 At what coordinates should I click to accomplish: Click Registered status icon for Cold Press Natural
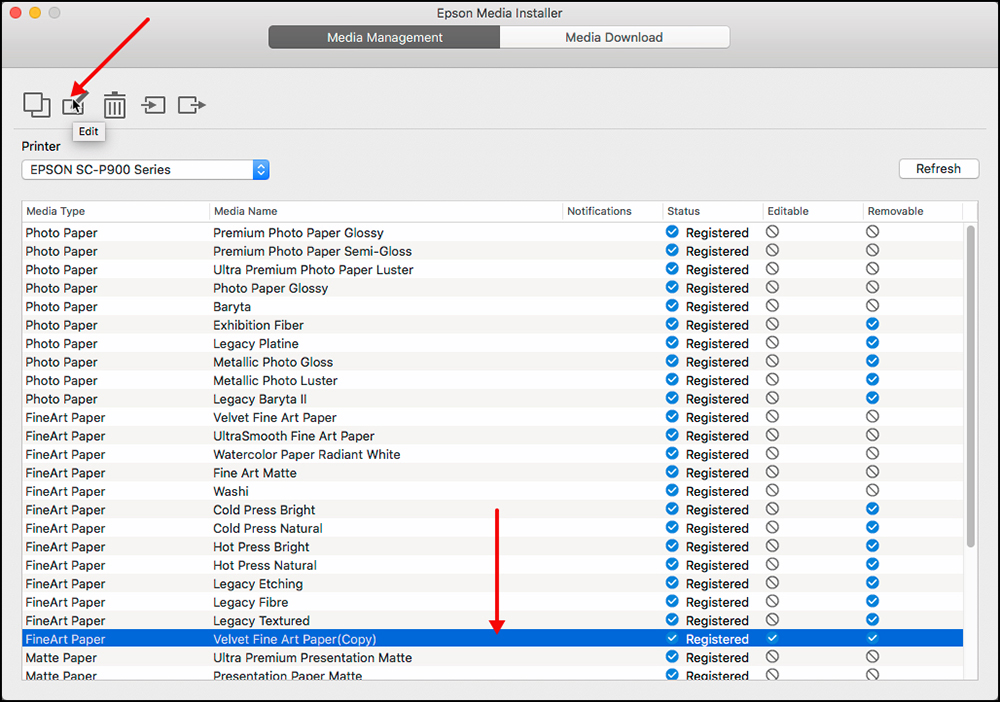click(672, 527)
